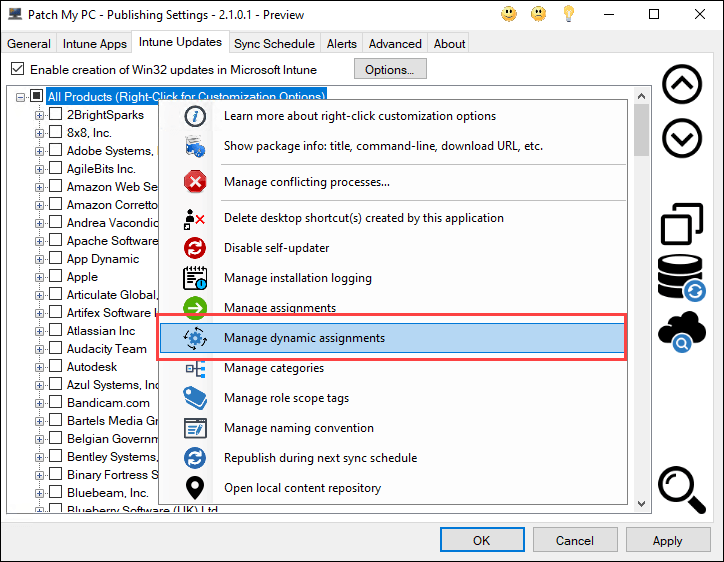The width and height of the screenshot is (724, 562).
Task: Check the AgileBits Inc. checkbox
Action: pyautogui.click(x=55, y=168)
